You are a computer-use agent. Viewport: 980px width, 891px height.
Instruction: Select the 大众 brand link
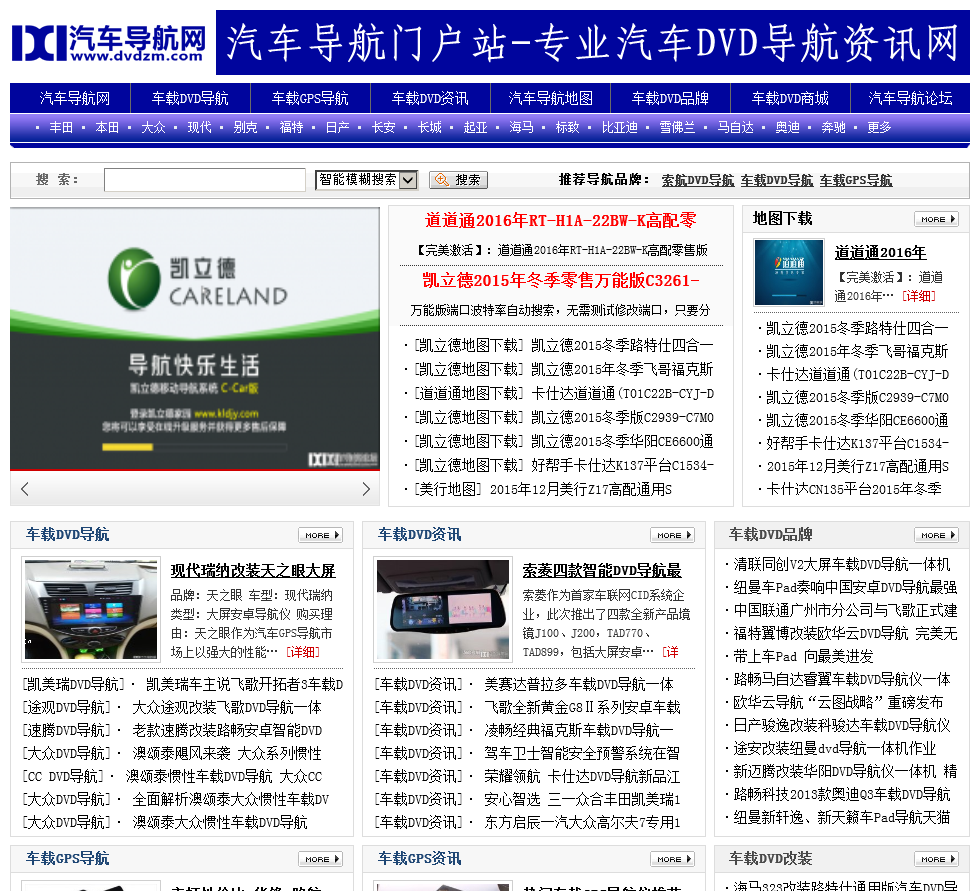pyautogui.click(x=153, y=127)
